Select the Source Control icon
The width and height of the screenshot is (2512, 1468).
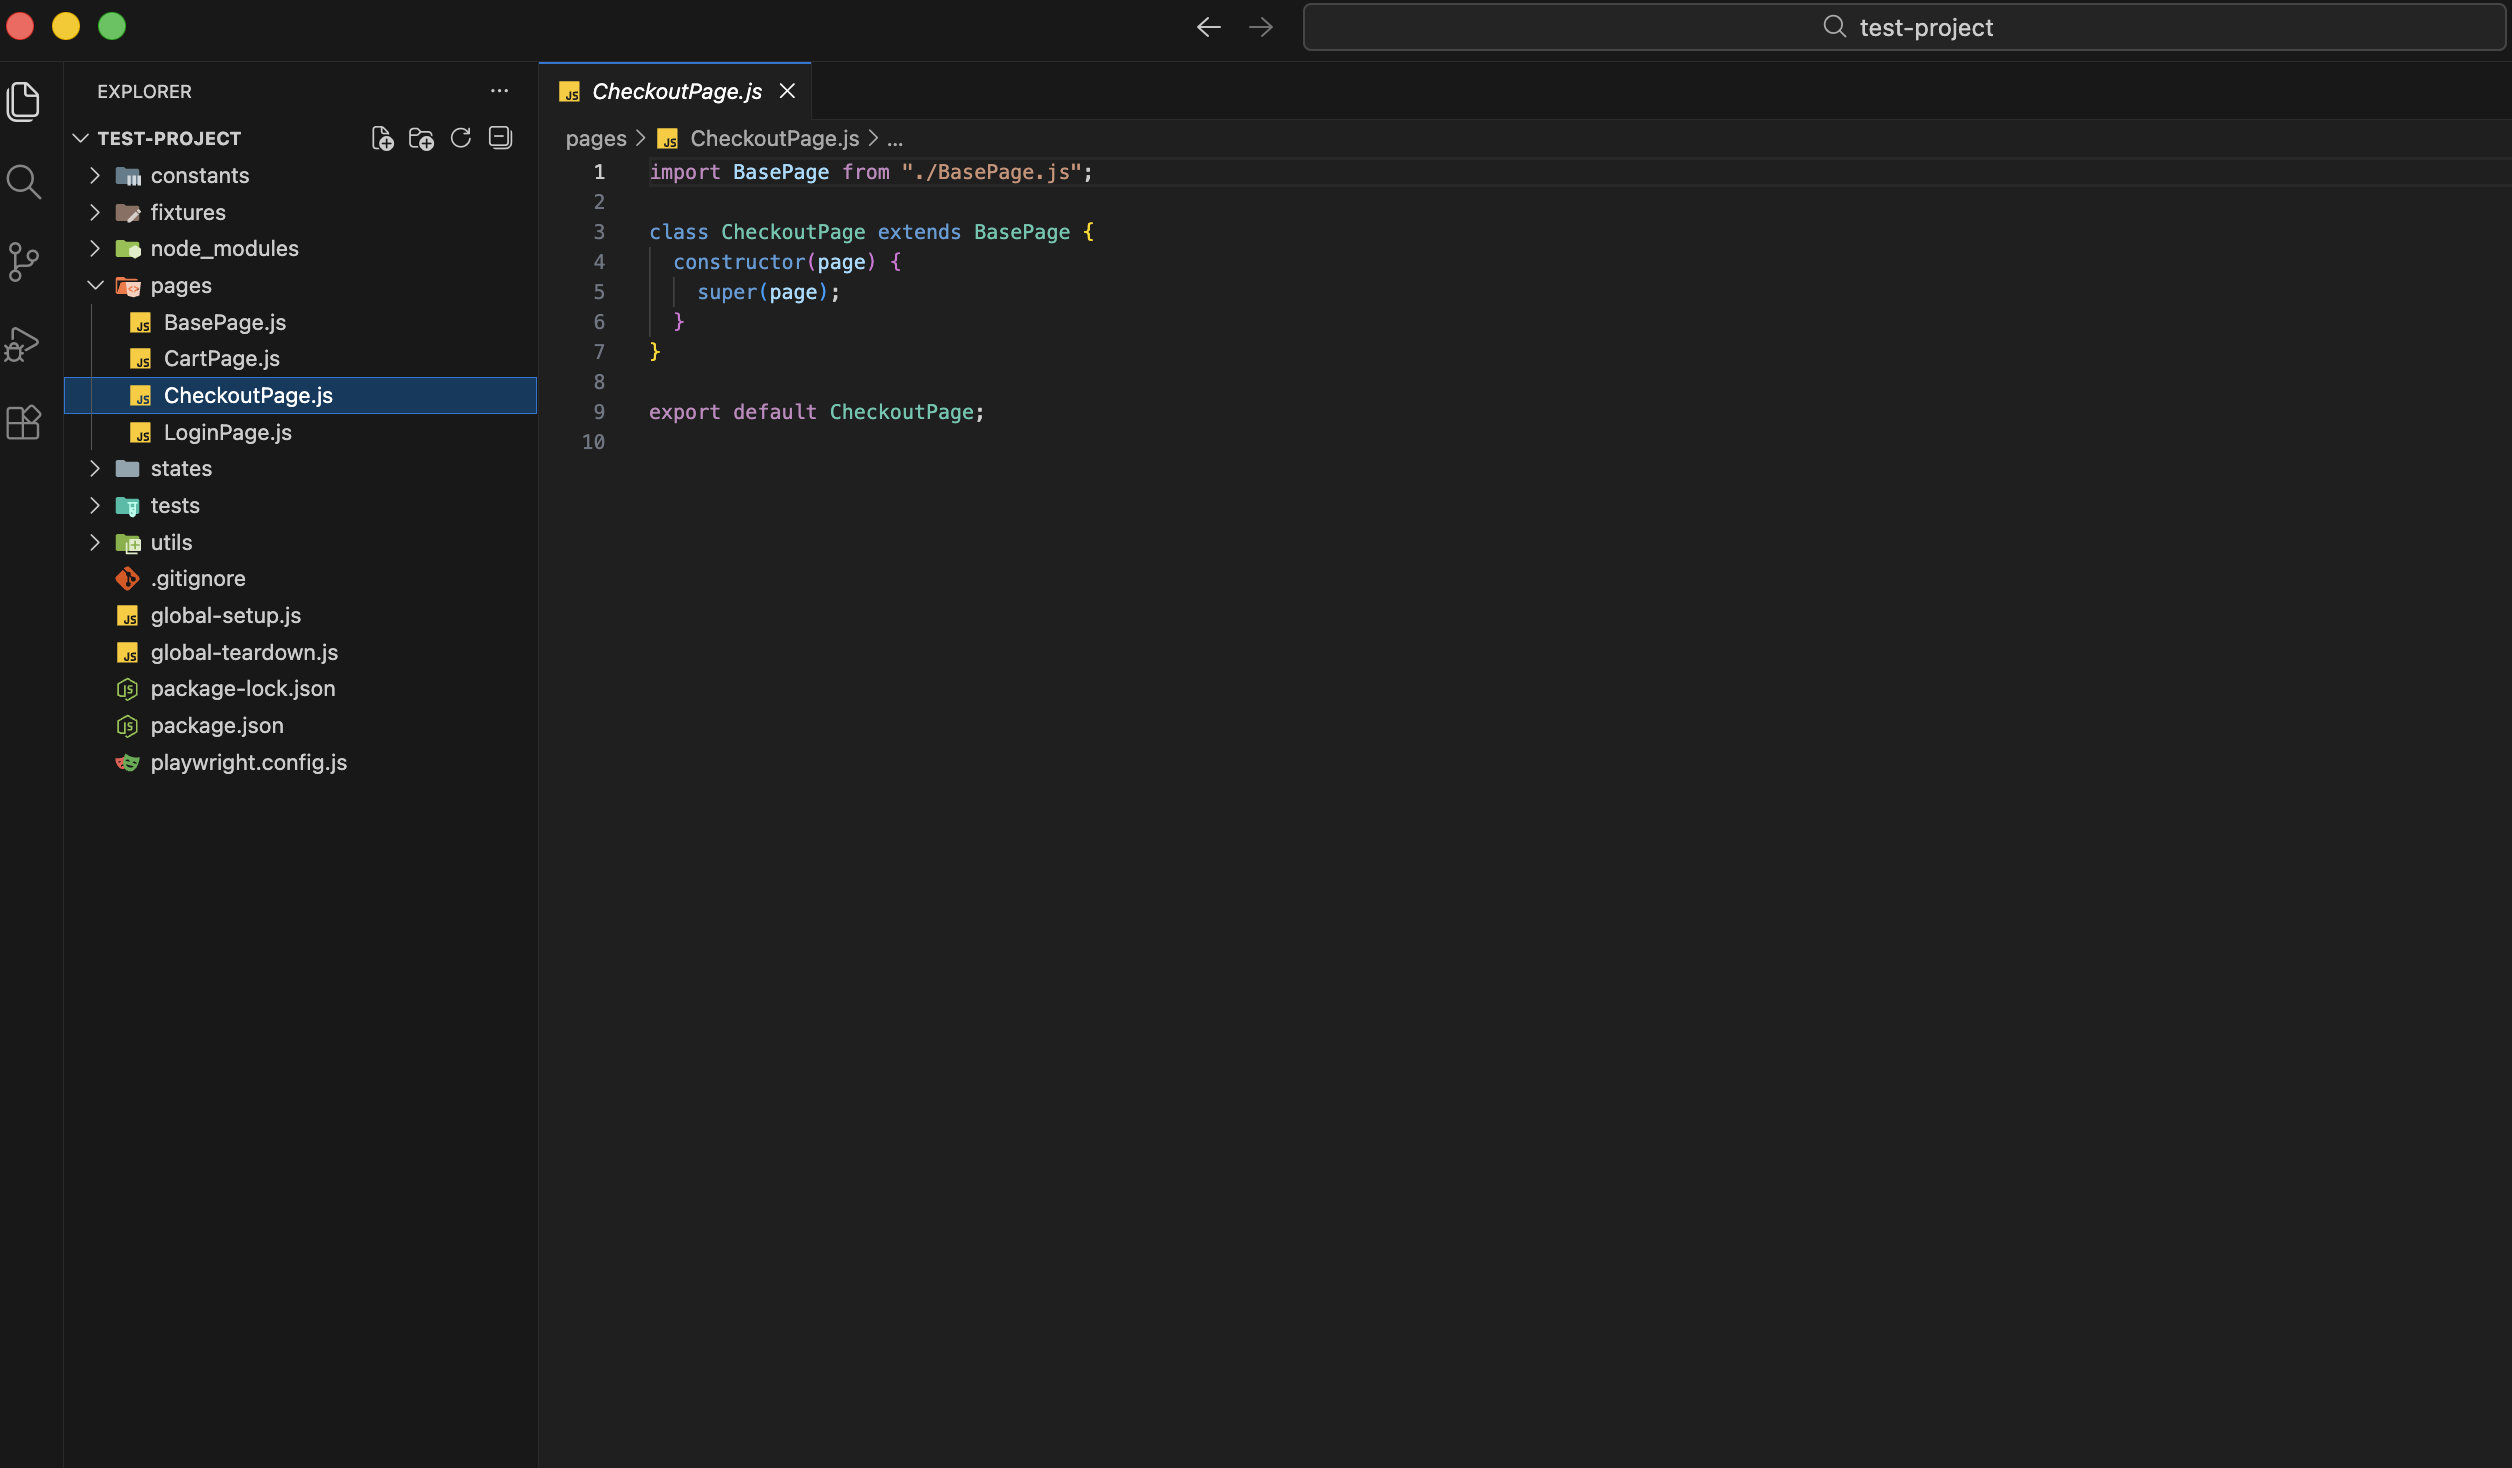(x=23, y=261)
